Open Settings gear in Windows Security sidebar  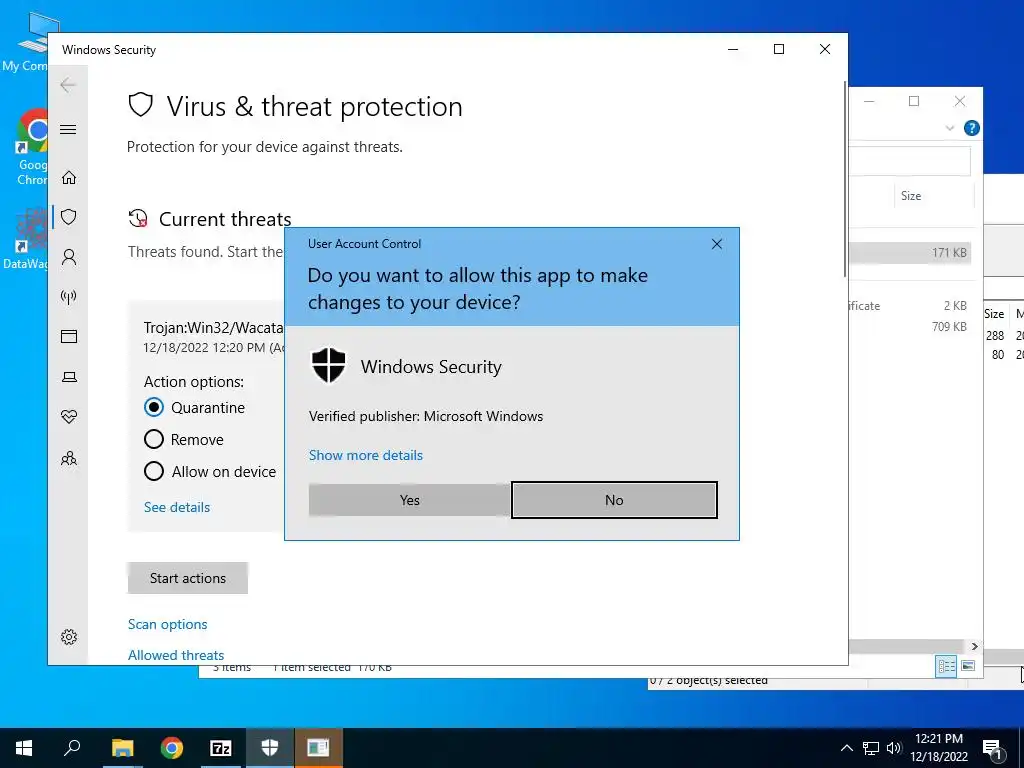tap(69, 637)
